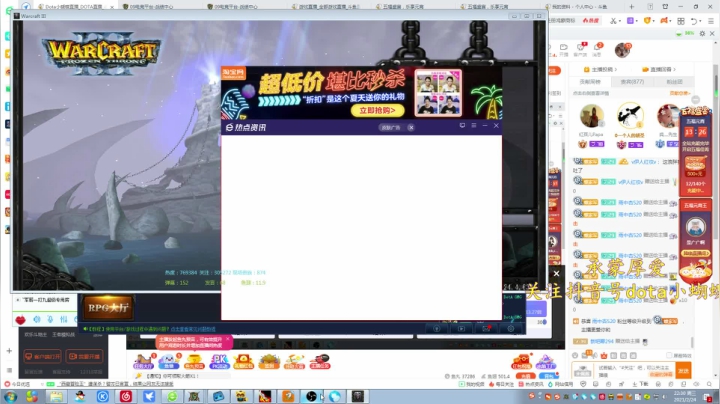Screen dimensions: 720x404
Task: Click the user avatar in Douyu header
Action: click(x=623, y=50)
